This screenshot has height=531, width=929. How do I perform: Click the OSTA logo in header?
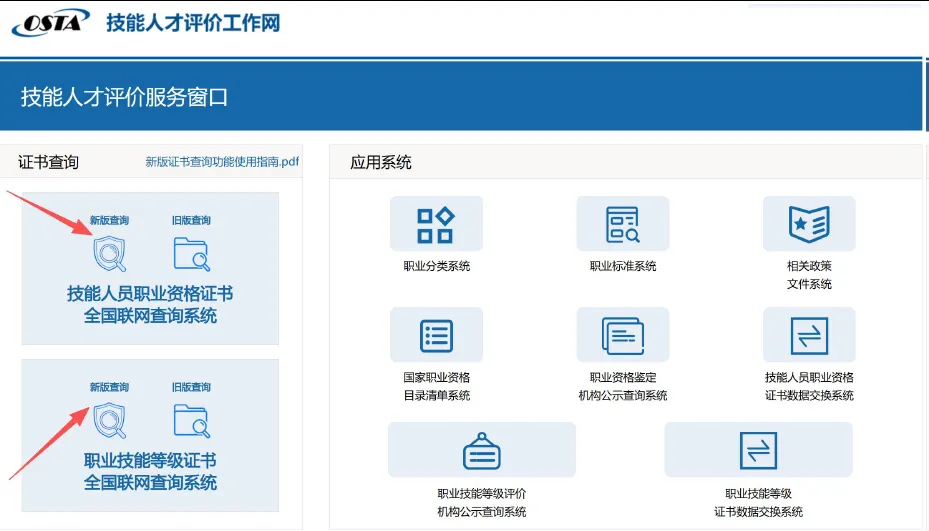[x=50, y=23]
